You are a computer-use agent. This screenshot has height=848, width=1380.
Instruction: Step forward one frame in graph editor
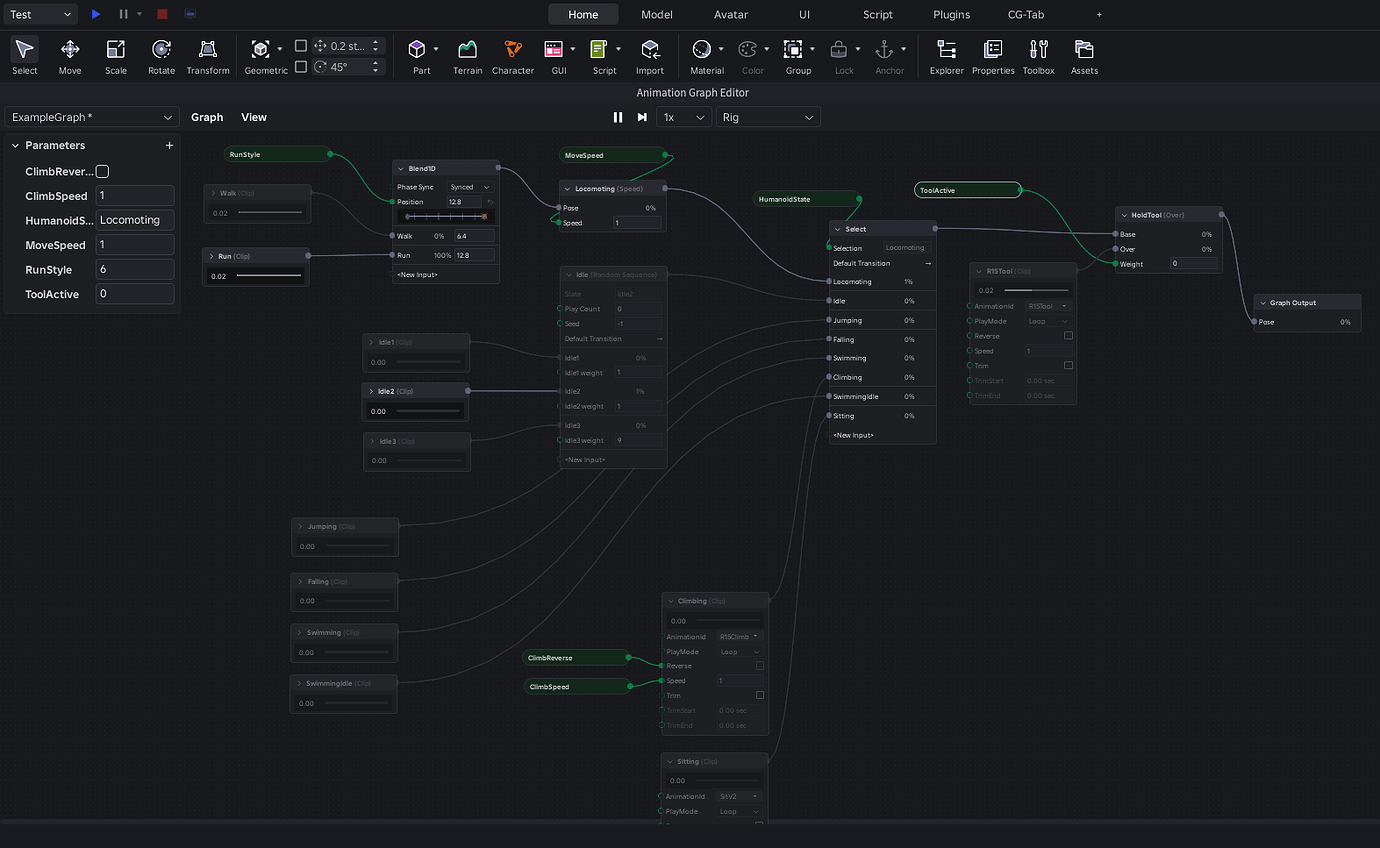[x=642, y=117]
